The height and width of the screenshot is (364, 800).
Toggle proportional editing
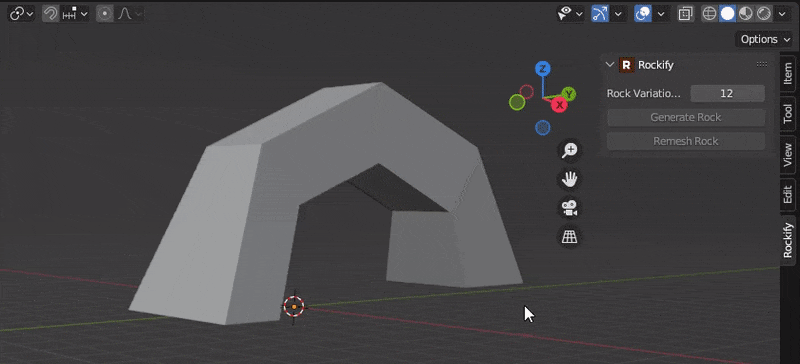click(x=105, y=14)
